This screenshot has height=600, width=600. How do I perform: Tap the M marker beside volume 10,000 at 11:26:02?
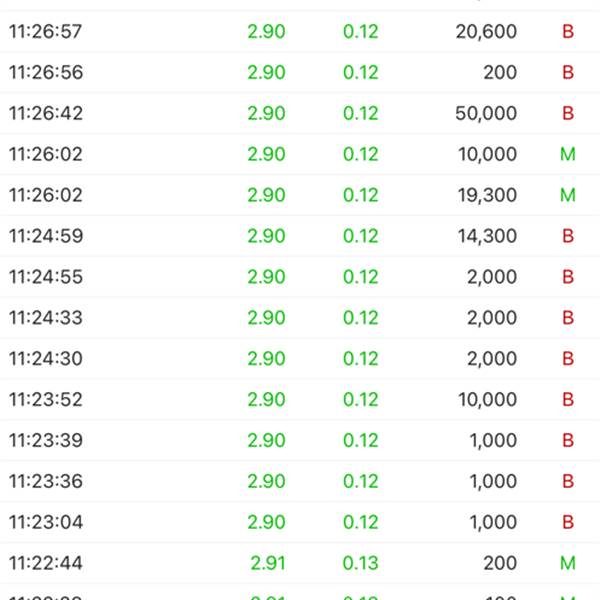[x=568, y=154]
